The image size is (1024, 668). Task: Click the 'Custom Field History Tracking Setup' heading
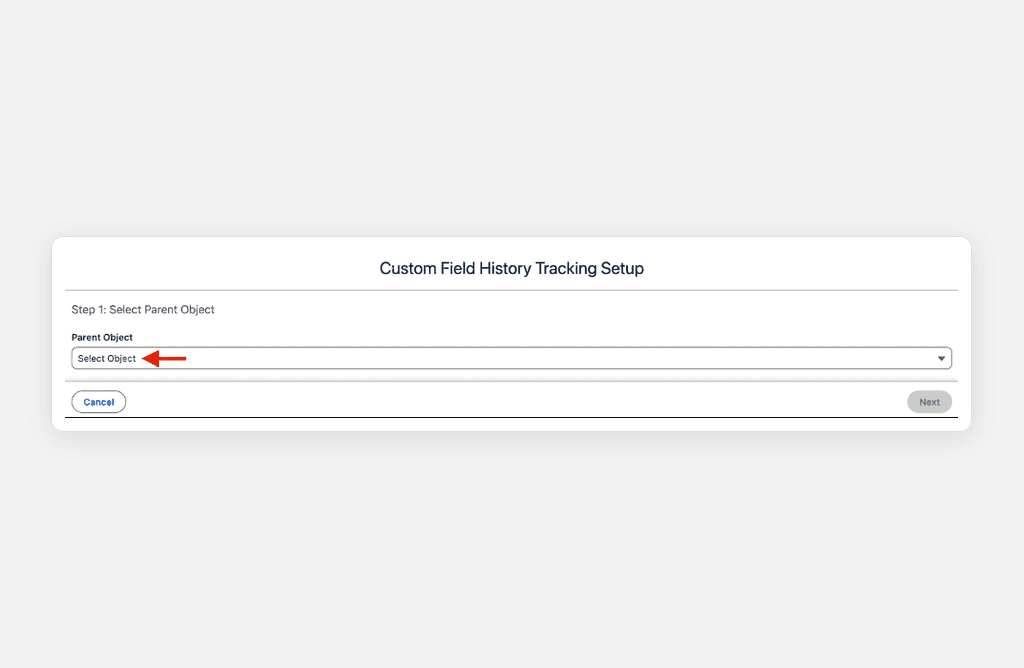click(x=511, y=268)
